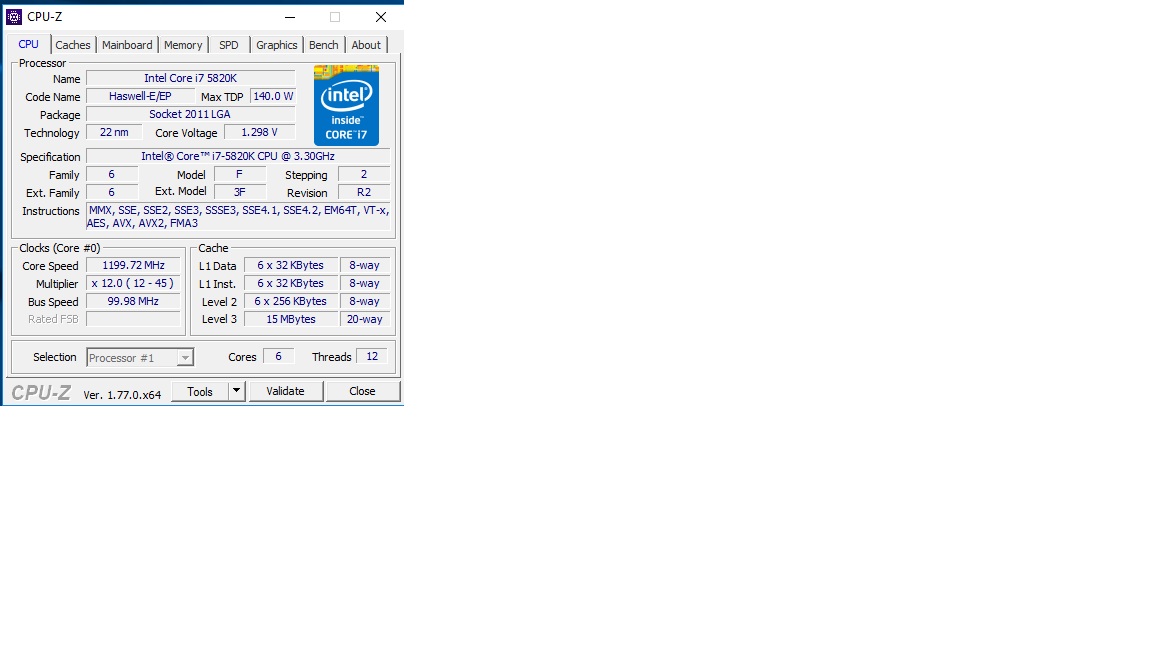Click the Close button at bottom
The width and height of the screenshot is (1152, 648).
point(362,391)
